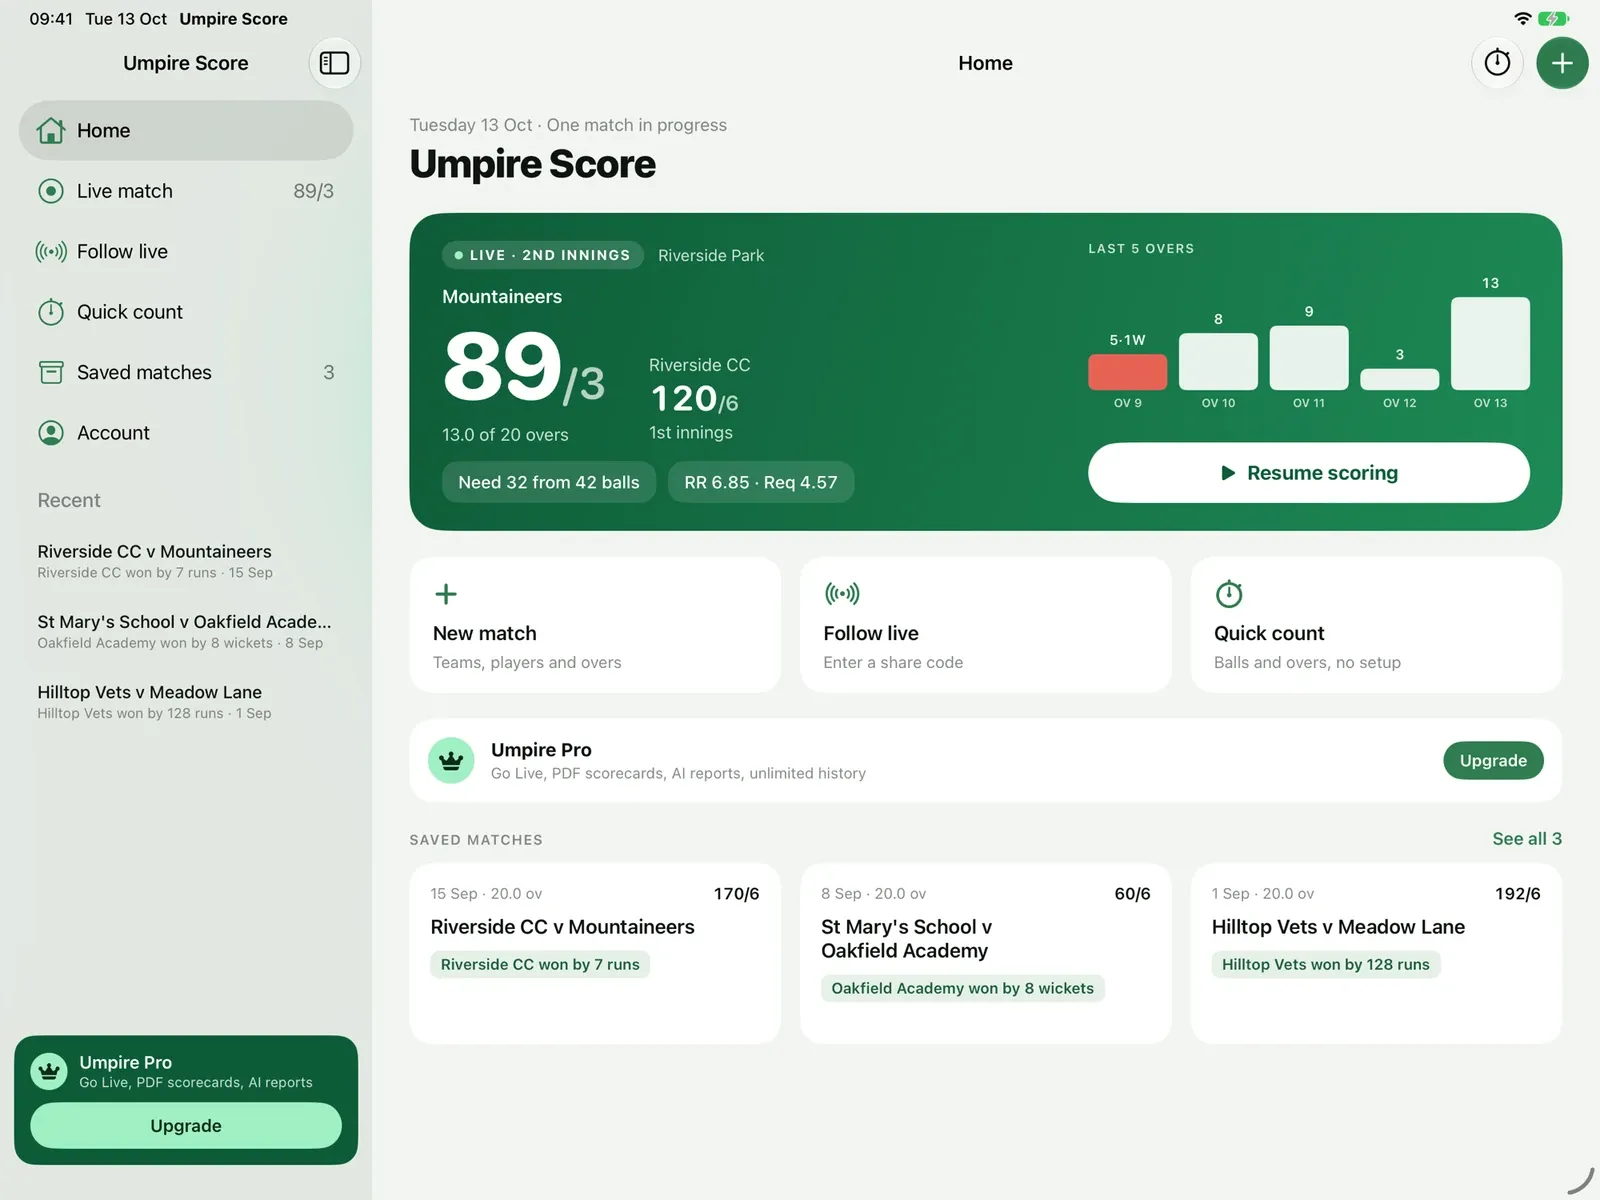Open saved match card scoring 60/6
The width and height of the screenshot is (1600, 1200).
coord(985,954)
